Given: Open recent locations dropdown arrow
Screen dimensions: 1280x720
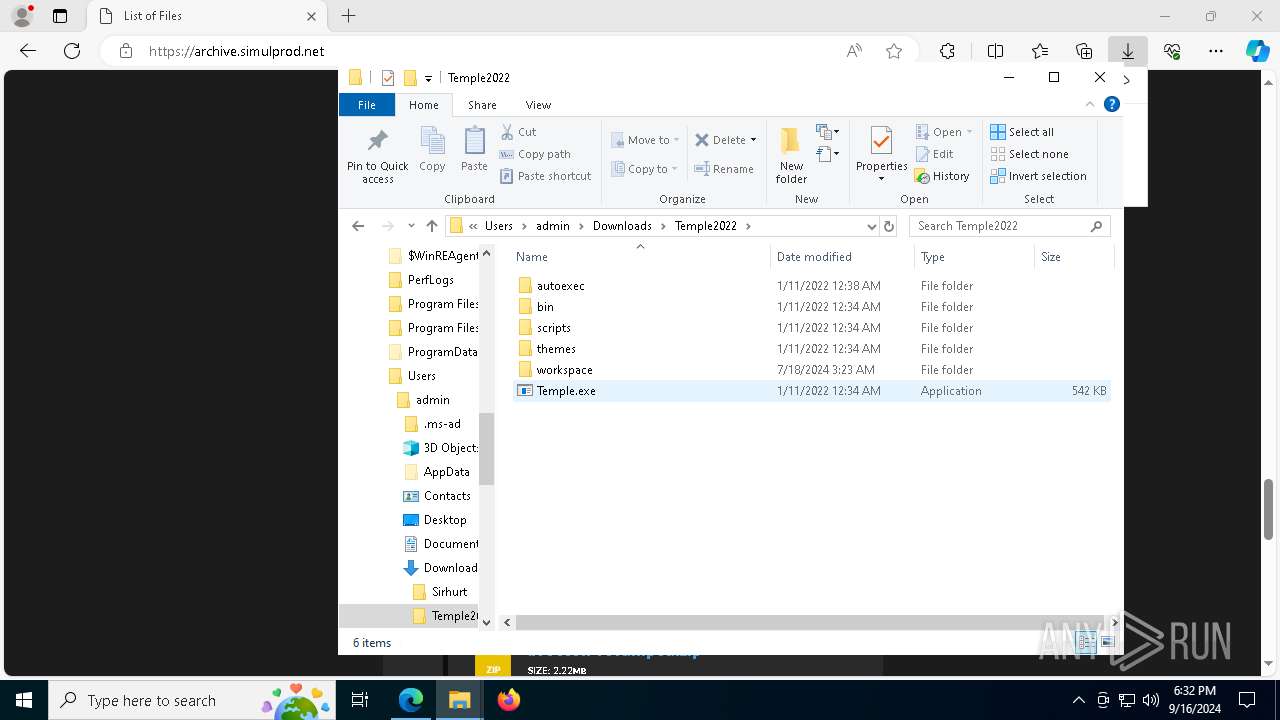Looking at the screenshot, I should pos(411,226).
